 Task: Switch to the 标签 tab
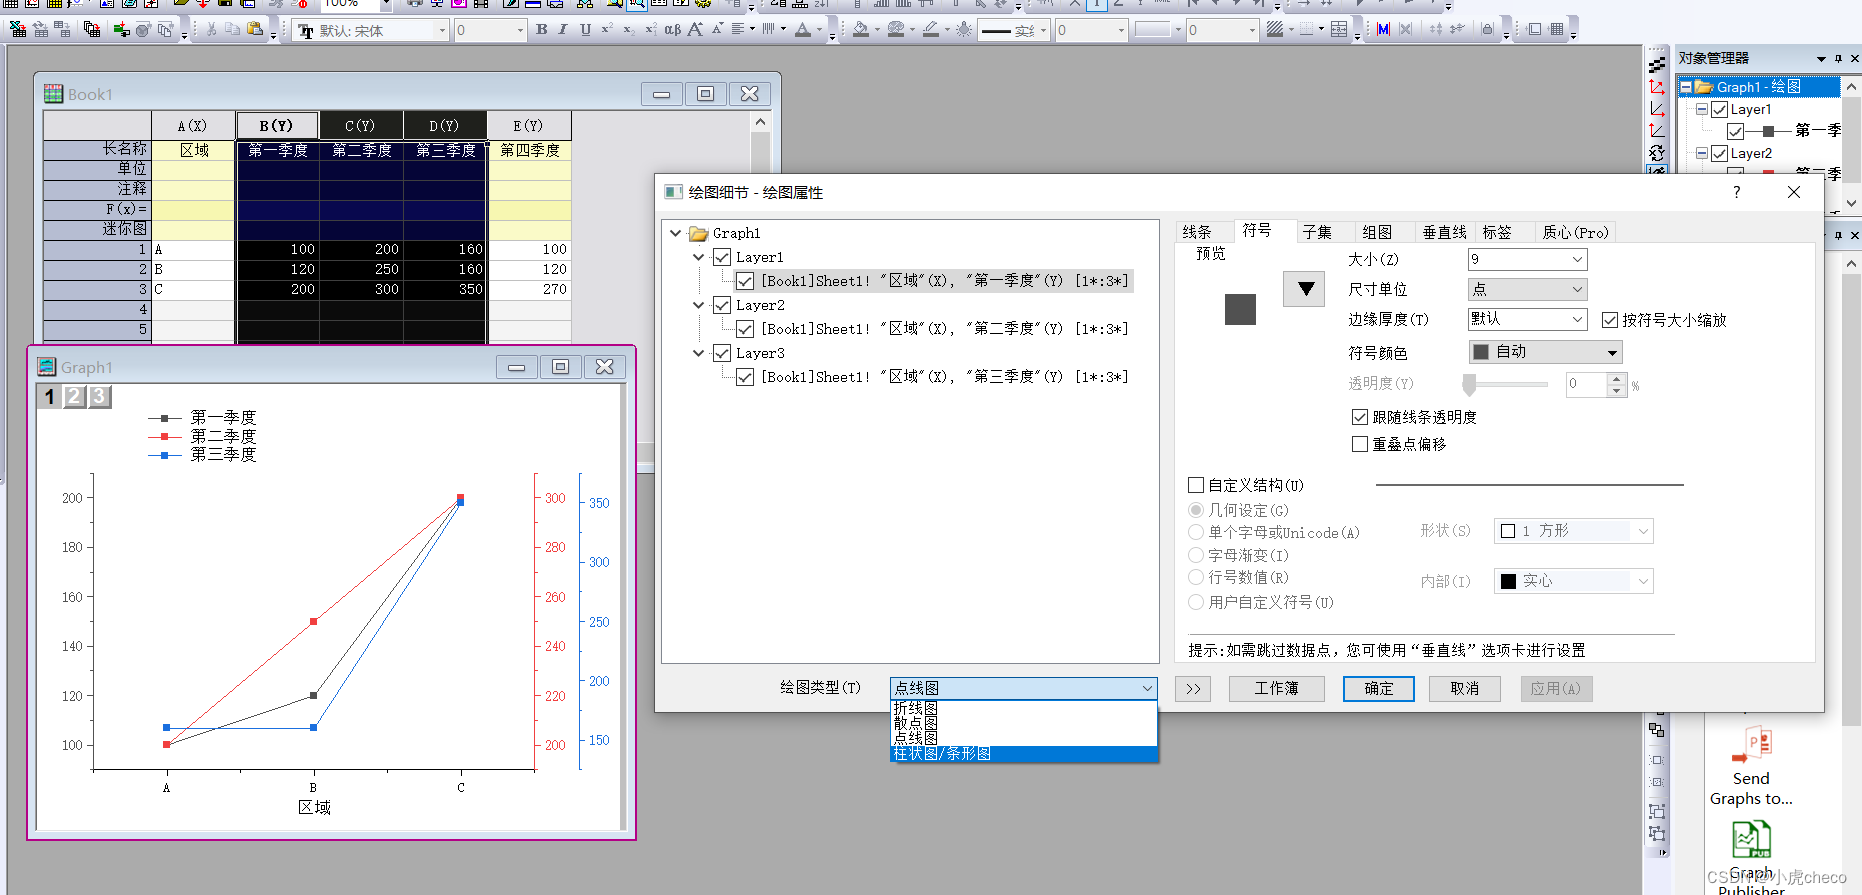pyautogui.click(x=1497, y=232)
